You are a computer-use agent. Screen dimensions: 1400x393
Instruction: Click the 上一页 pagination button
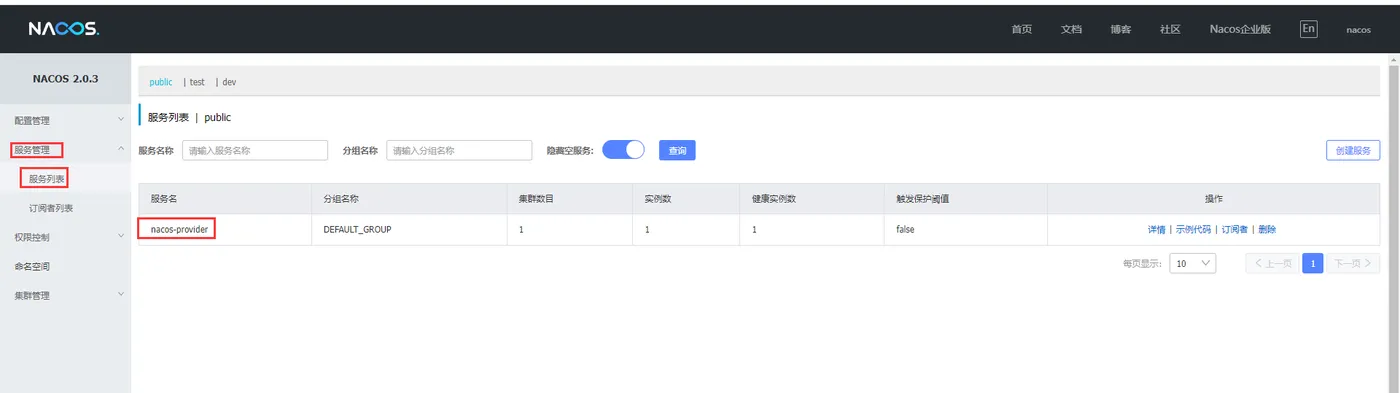(x=1272, y=263)
